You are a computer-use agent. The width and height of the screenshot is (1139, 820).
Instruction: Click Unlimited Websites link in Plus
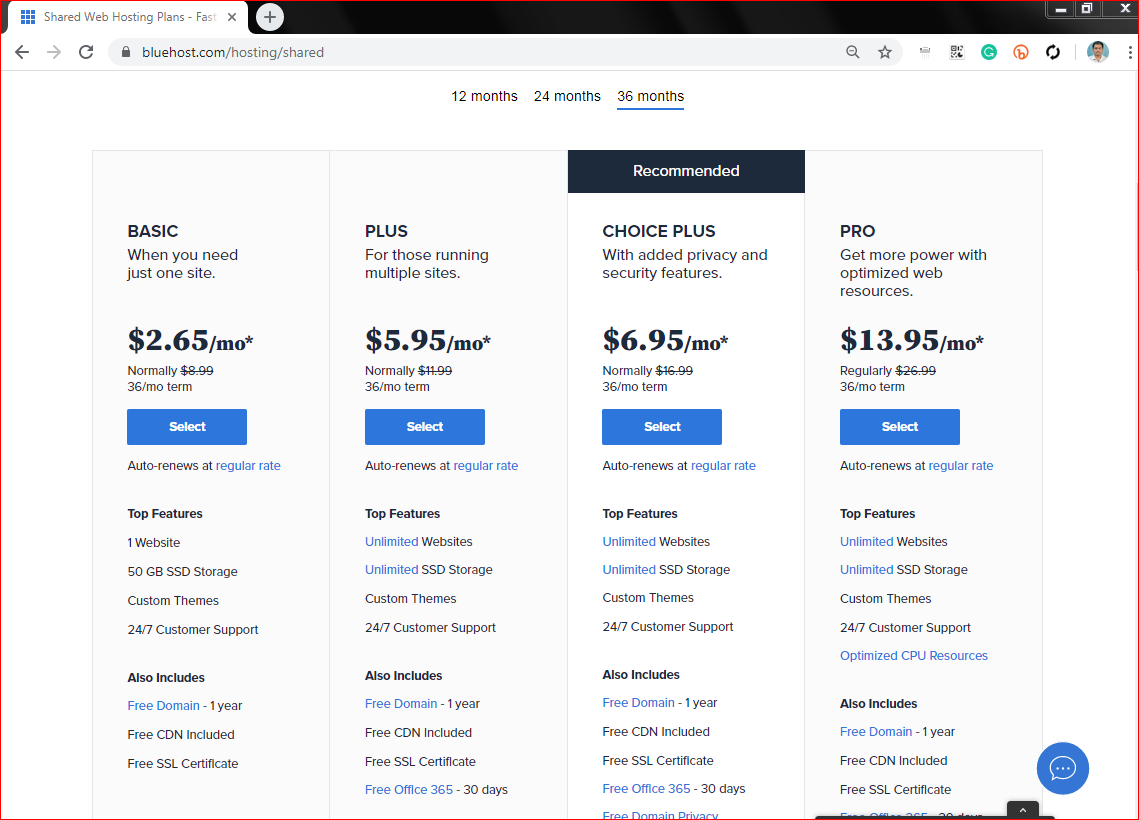tap(392, 542)
